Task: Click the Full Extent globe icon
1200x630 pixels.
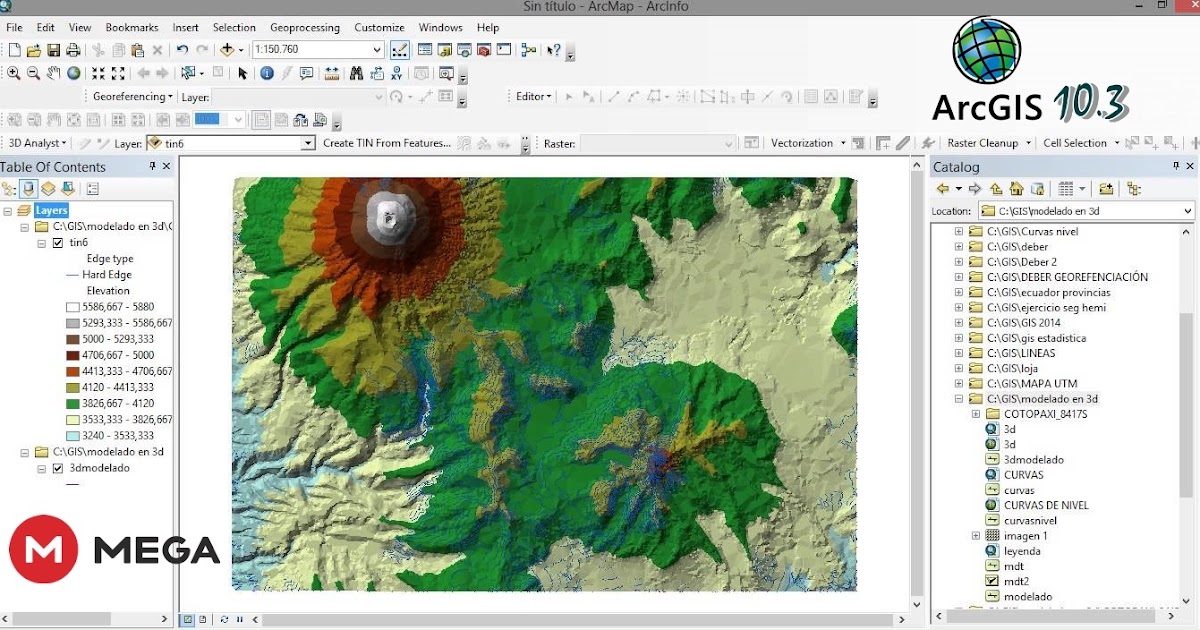Action: 74,73
